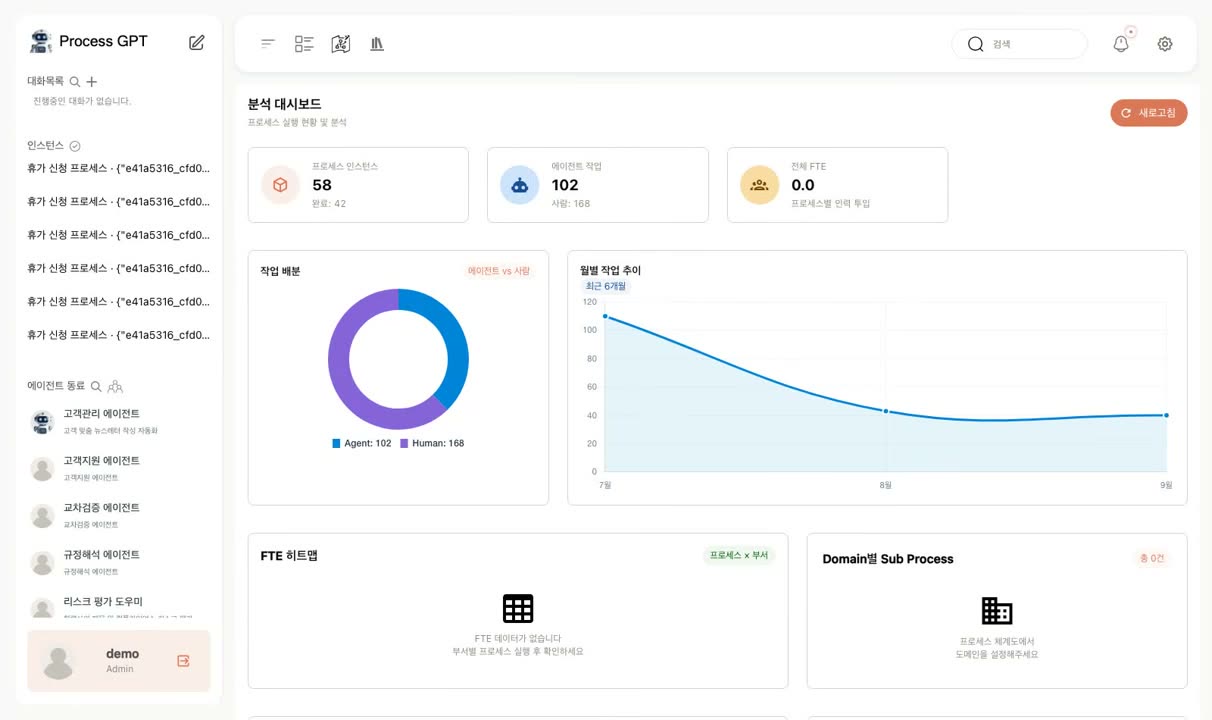Open the 규정해석 에이전트 agent entry
1212x720 pixels.
click(119, 562)
